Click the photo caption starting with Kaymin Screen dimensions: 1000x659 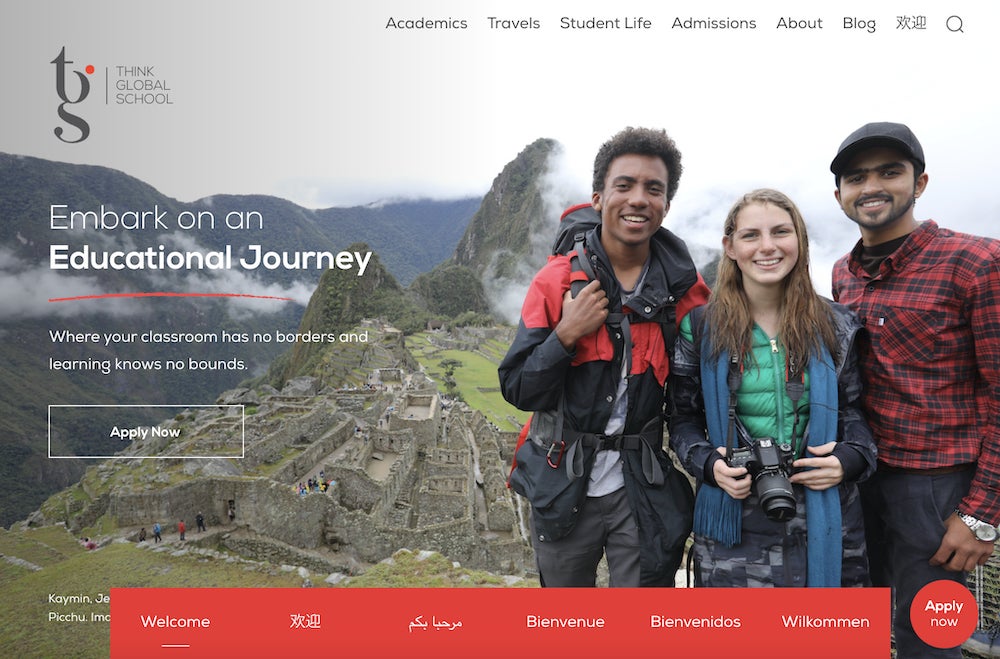[x=79, y=608]
